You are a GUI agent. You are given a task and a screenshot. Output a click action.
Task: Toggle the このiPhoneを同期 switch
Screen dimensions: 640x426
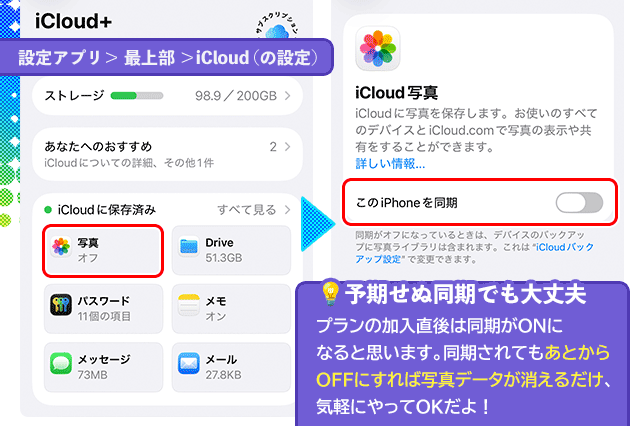click(x=579, y=203)
